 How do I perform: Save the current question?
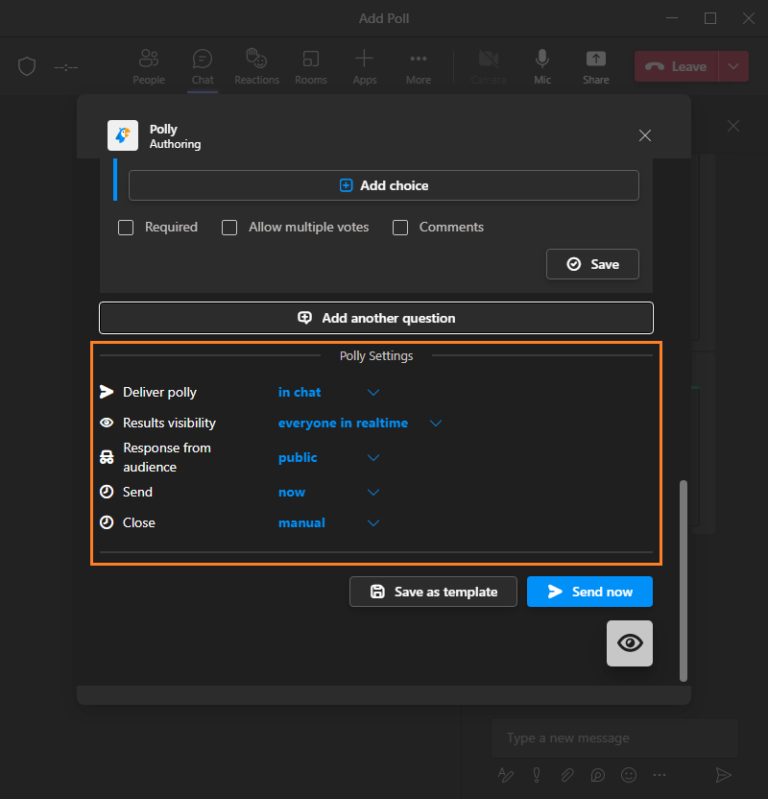(x=592, y=264)
